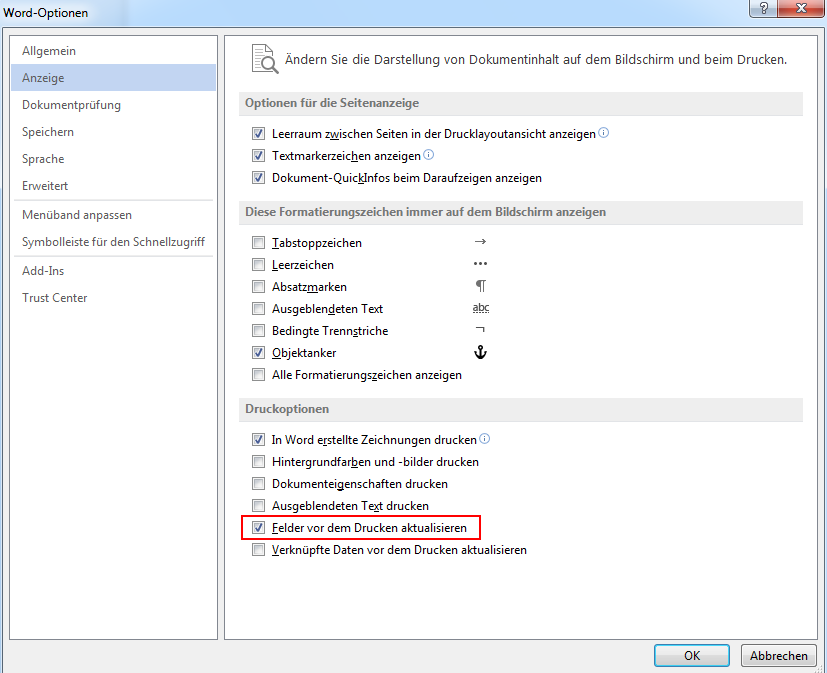Enable Ausgeblendeten Text drucken checkbox
Image resolution: width=827 pixels, height=673 pixels.
pyautogui.click(x=258, y=505)
